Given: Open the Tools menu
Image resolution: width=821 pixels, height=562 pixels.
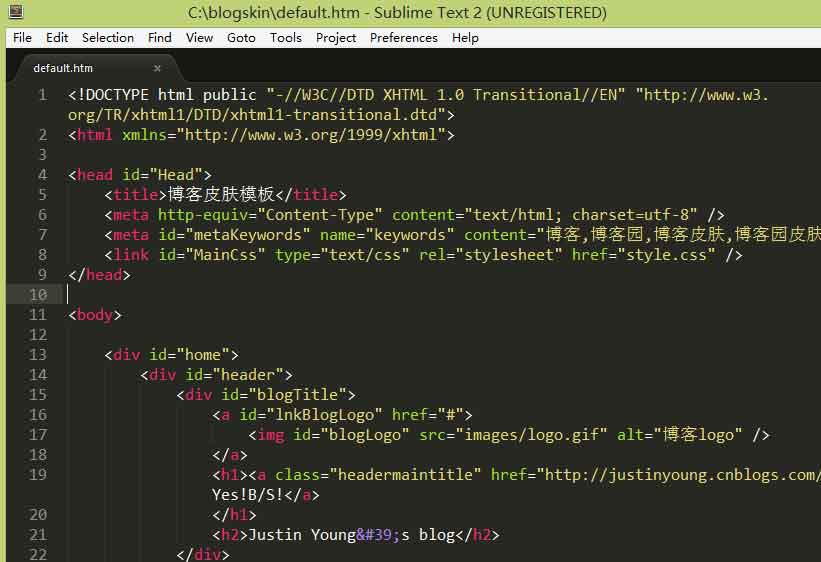Looking at the screenshot, I should (286, 38).
